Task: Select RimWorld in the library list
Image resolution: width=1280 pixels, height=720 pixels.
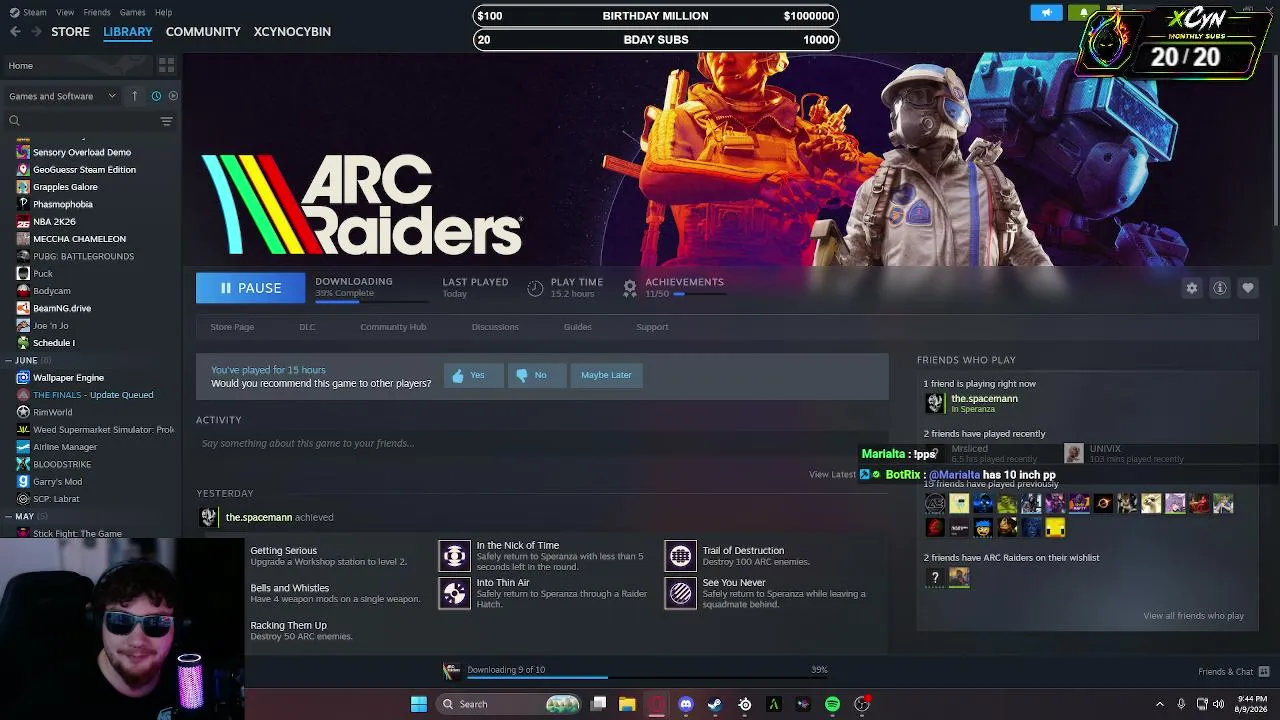Action: pos(52,412)
